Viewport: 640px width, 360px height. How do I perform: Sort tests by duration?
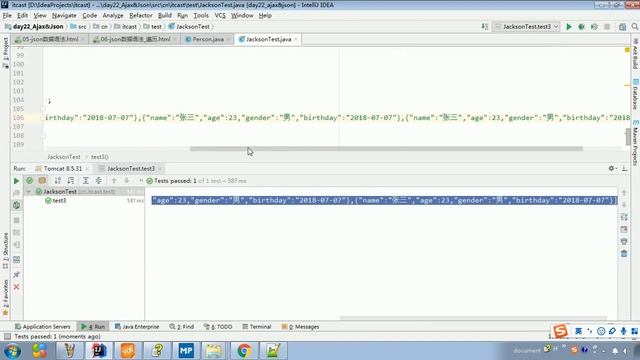(x=71, y=180)
